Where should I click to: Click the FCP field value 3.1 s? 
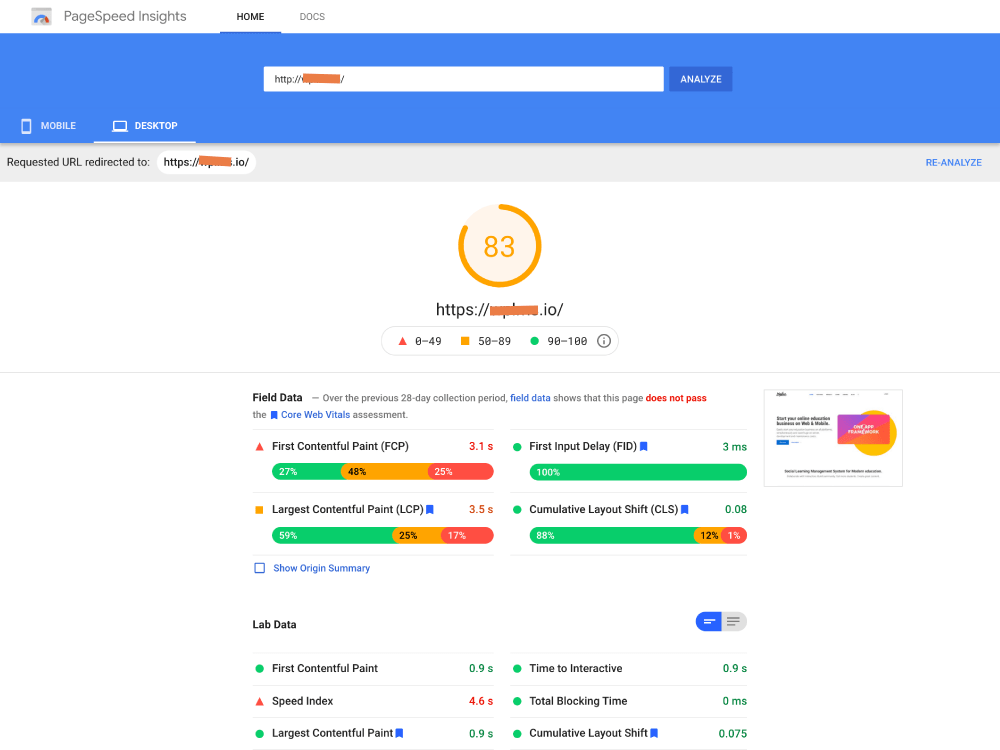(x=481, y=446)
